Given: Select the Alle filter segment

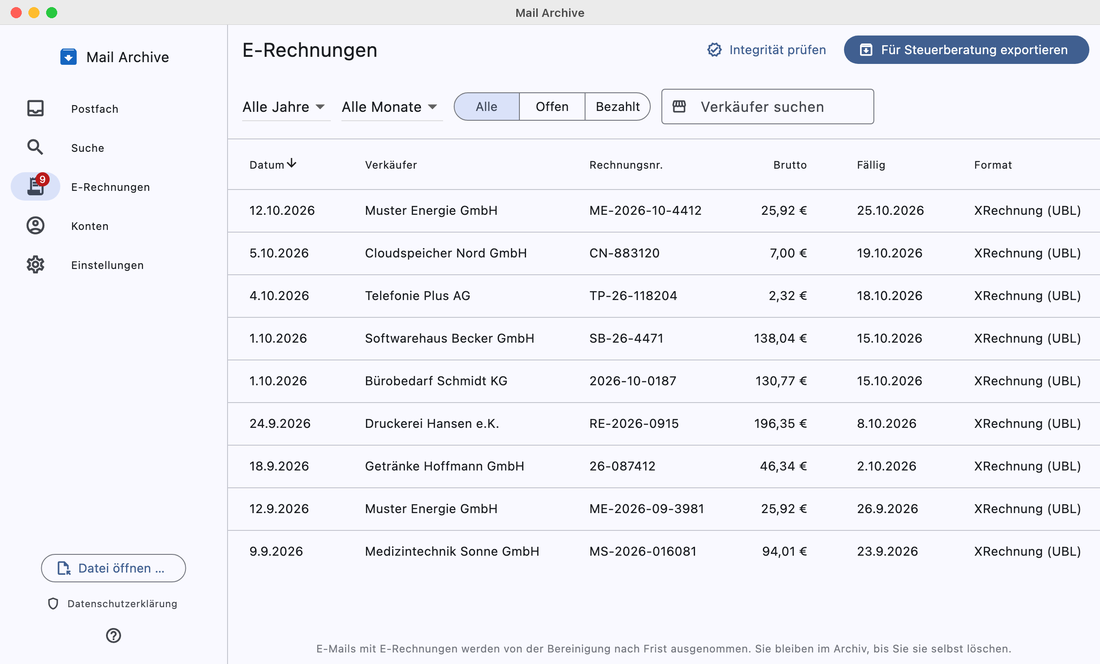Looking at the screenshot, I should click(487, 107).
